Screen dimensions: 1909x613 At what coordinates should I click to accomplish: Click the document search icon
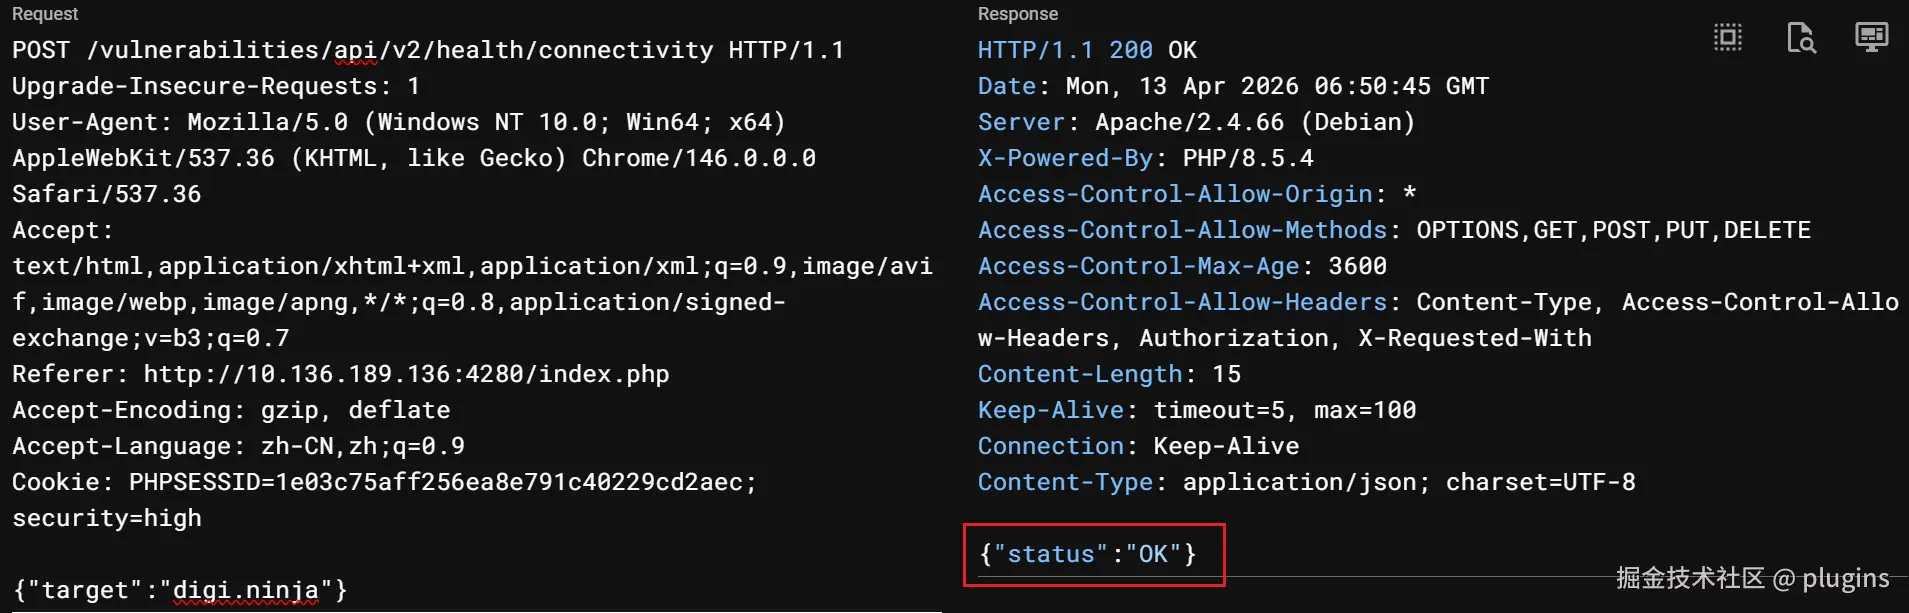(x=1800, y=38)
